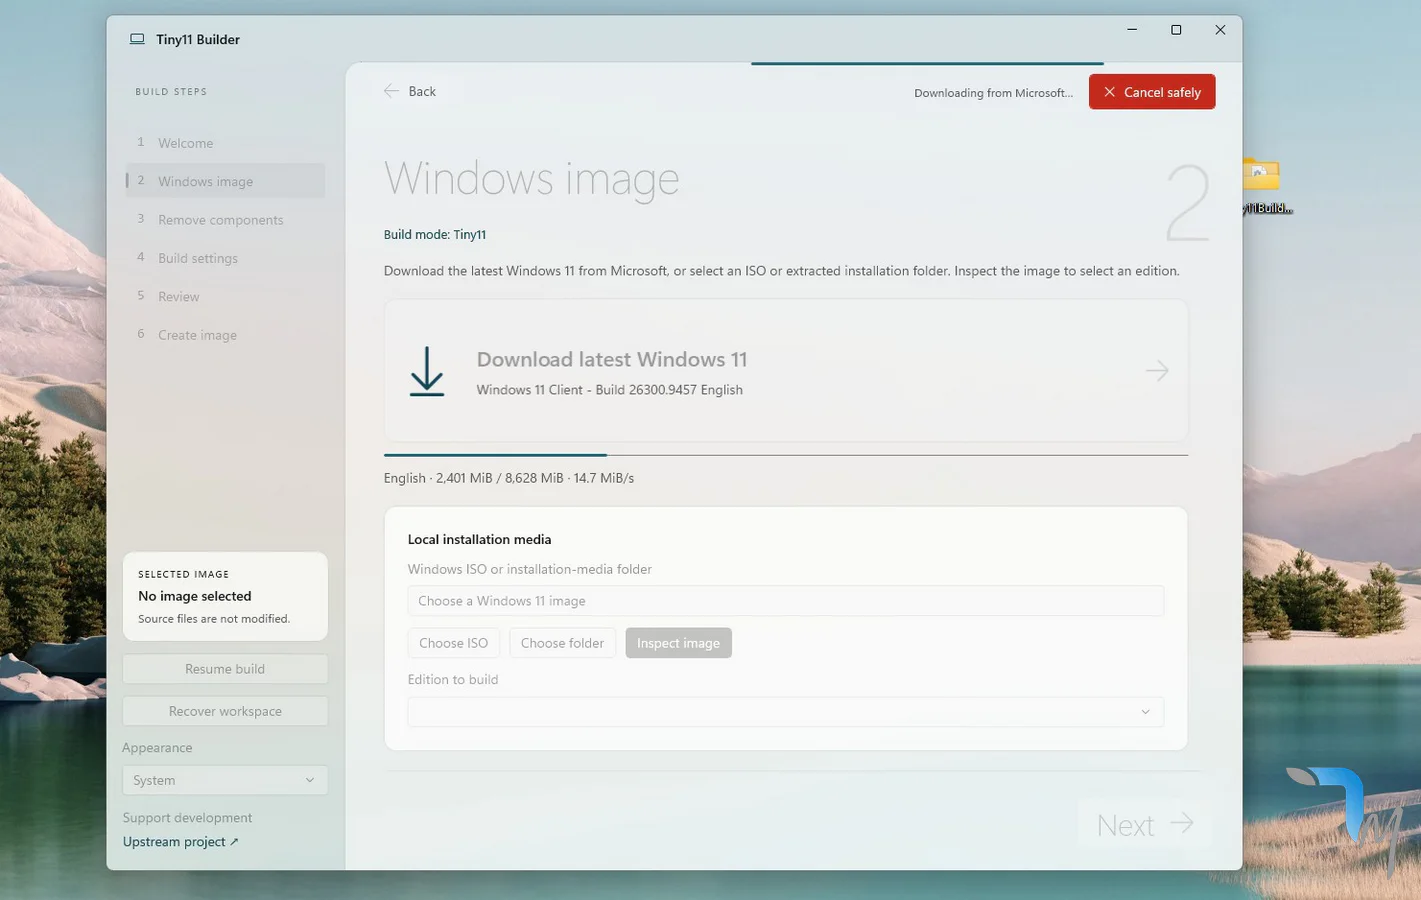Select the Windows image step
Image resolution: width=1421 pixels, height=900 pixels.
click(225, 181)
